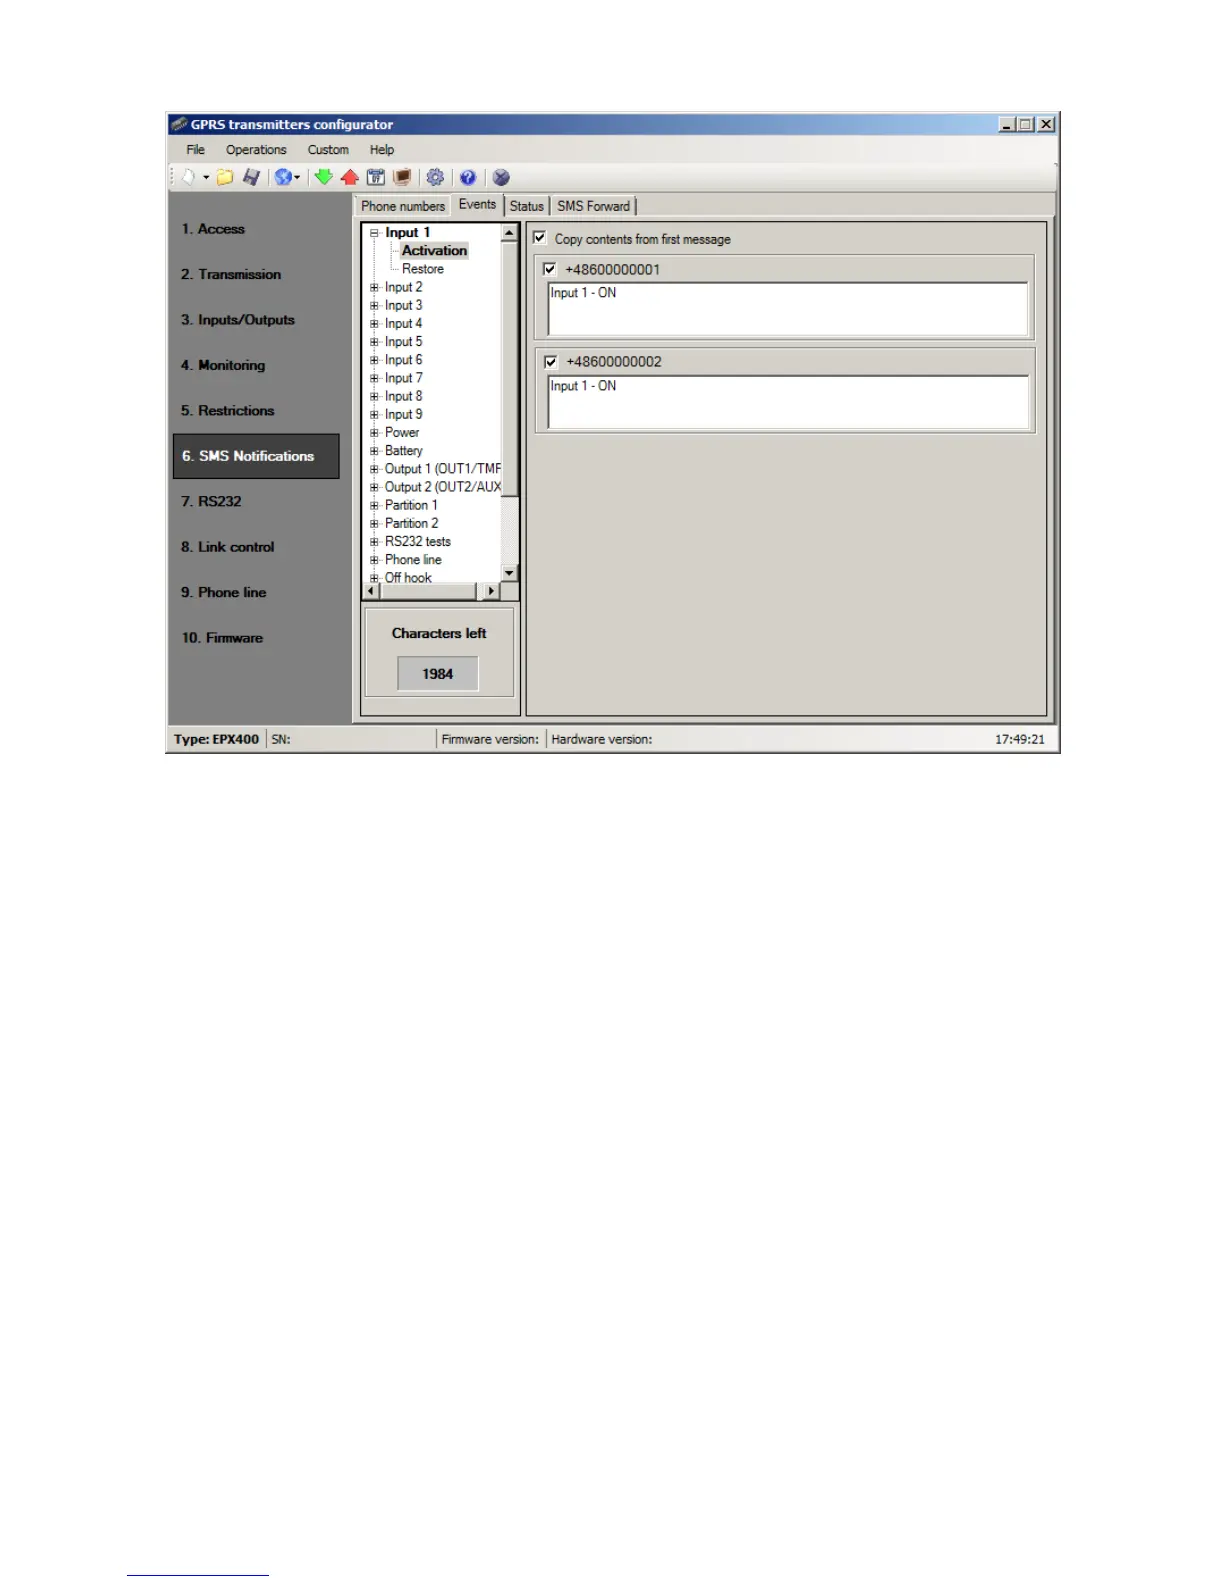This screenshot has height=1584, width=1224.
Task: Collapse the Input 1 tree node
Action: [375, 233]
